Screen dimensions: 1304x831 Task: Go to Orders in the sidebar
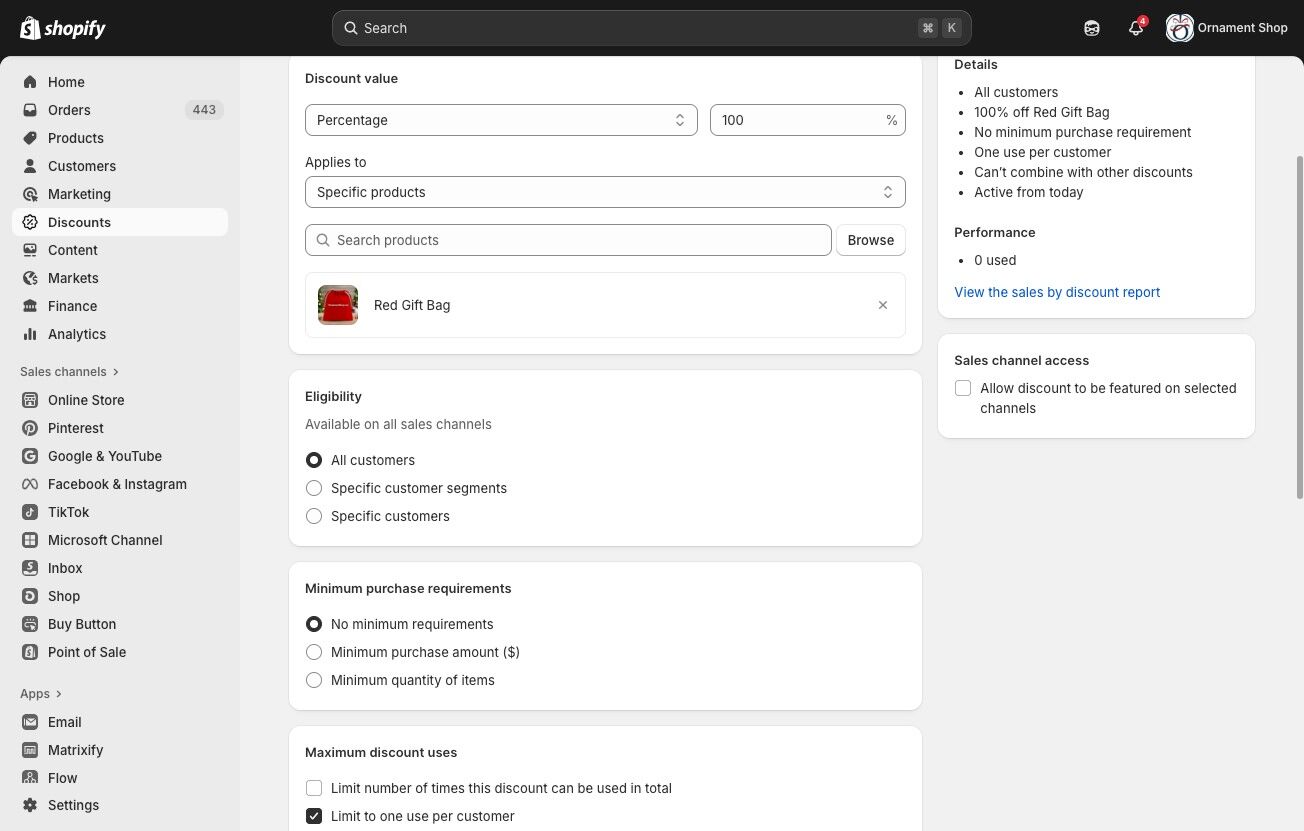[69, 110]
